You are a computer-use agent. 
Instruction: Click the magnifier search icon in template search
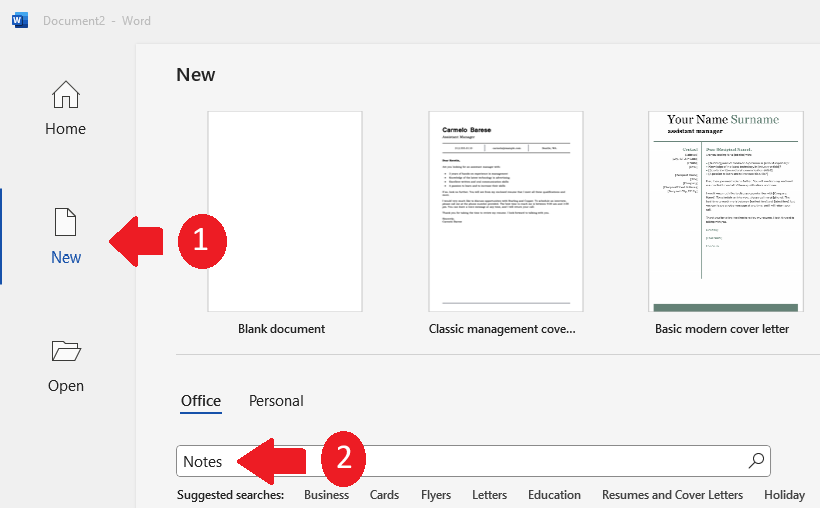click(x=756, y=461)
